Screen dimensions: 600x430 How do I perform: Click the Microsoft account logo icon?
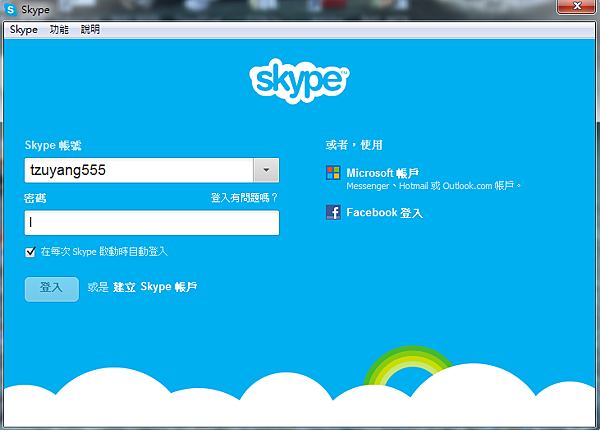pyautogui.click(x=333, y=173)
